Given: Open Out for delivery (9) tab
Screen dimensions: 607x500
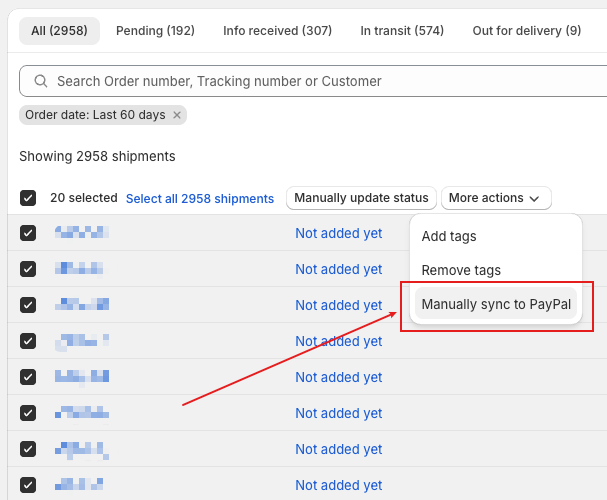Looking at the screenshot, I should point(526,31).
